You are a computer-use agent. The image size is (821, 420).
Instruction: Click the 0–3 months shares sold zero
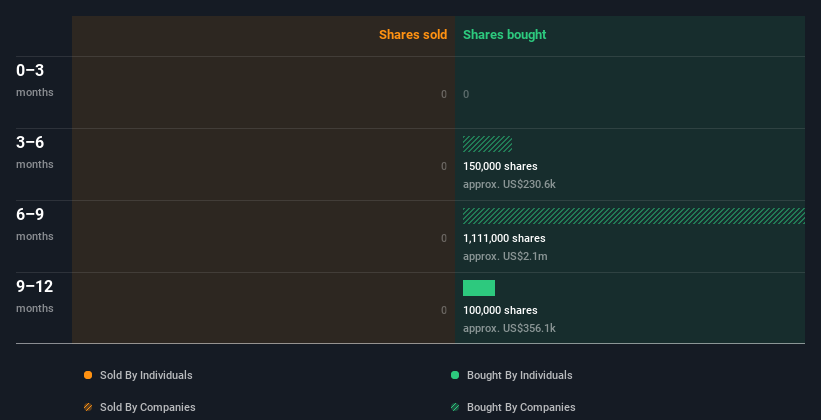click(x=444, y=94)
